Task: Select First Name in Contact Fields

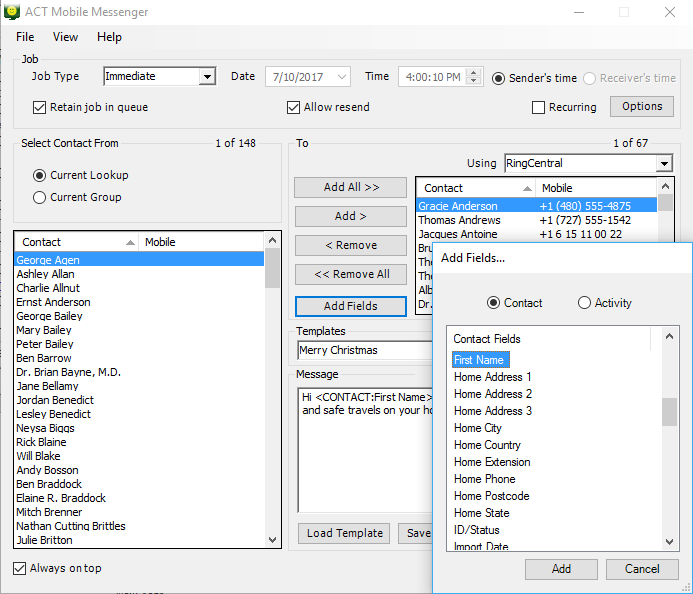Action: pos(480,360)
